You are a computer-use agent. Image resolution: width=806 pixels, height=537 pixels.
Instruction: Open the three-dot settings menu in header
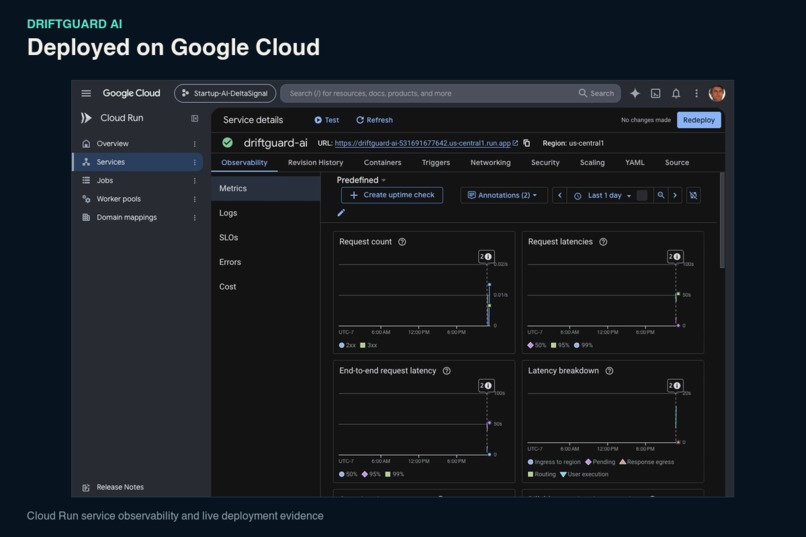tap(697, 93)
